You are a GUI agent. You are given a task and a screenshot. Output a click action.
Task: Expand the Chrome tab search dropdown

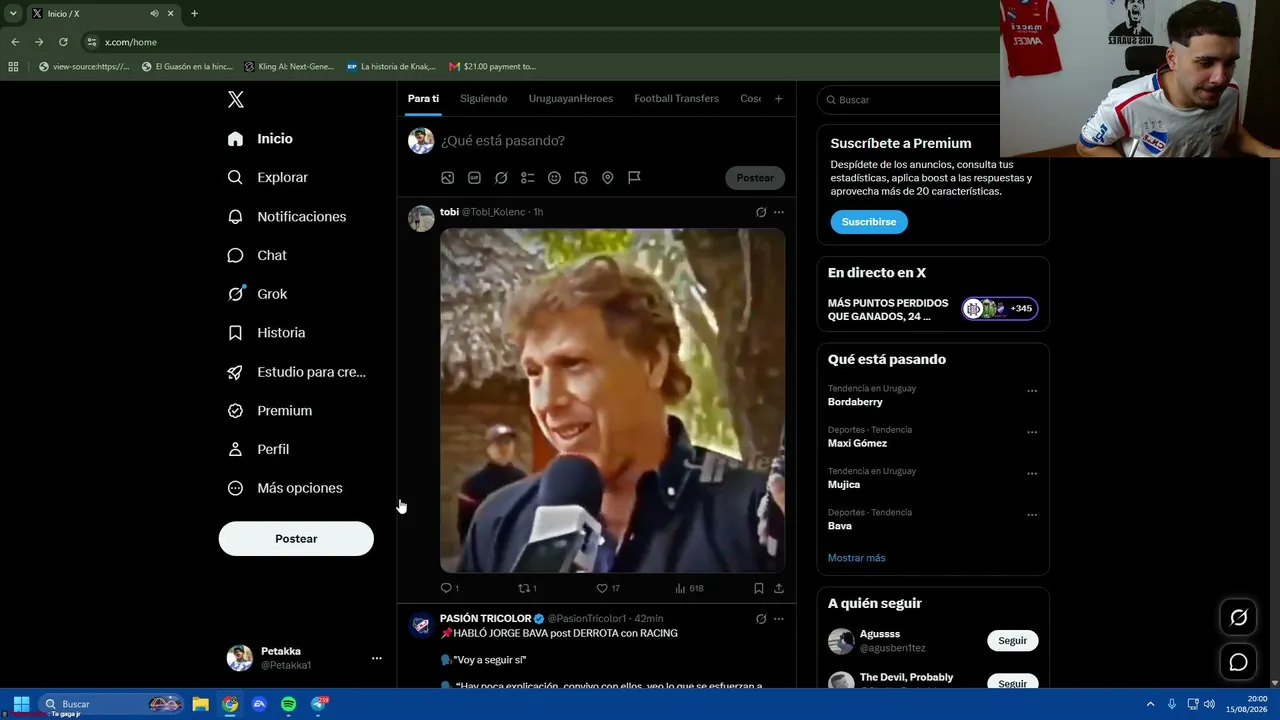click(13, 14)
